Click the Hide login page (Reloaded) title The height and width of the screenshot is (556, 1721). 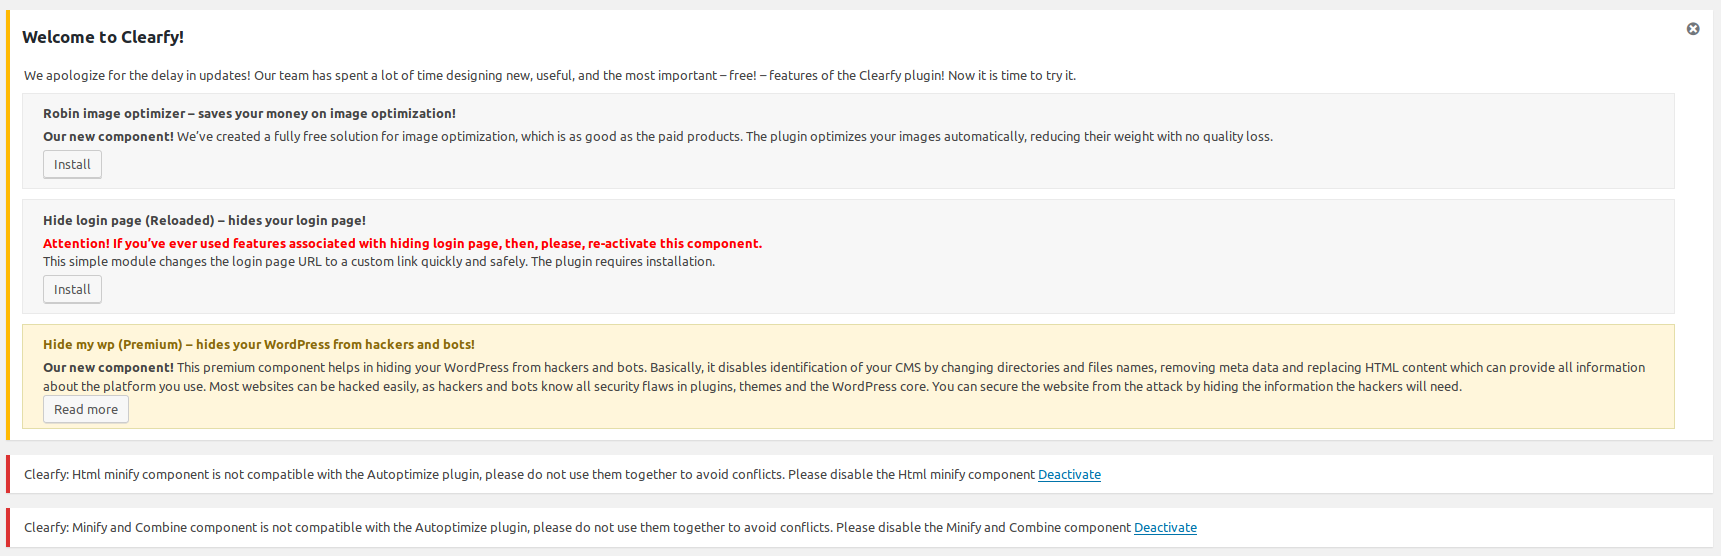pos(204,221)
